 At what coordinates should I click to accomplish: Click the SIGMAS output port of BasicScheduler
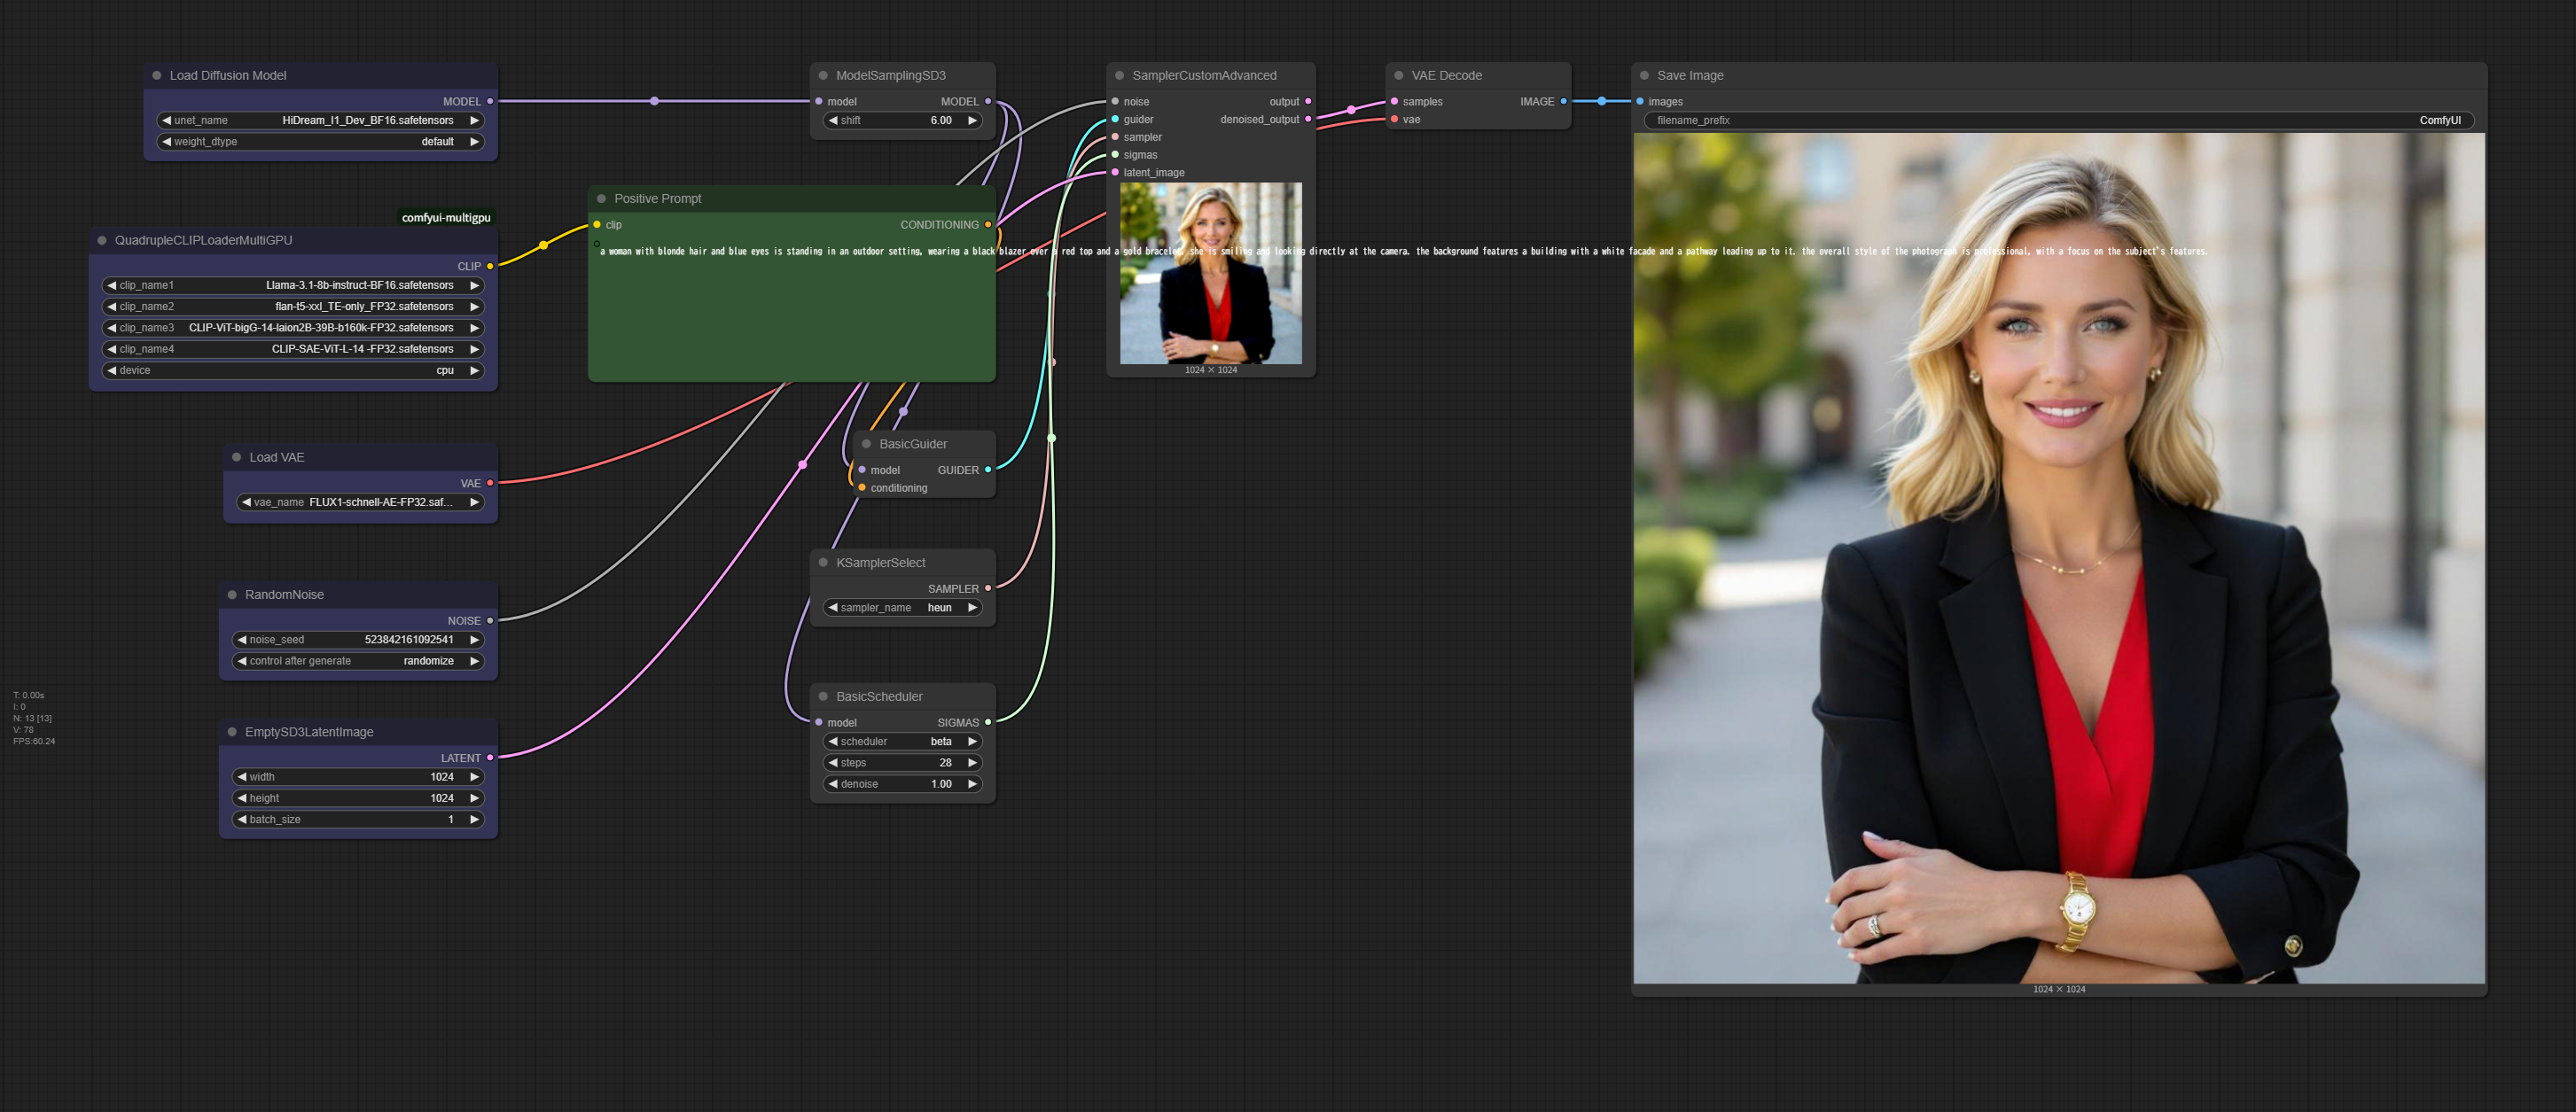point(988,722)
